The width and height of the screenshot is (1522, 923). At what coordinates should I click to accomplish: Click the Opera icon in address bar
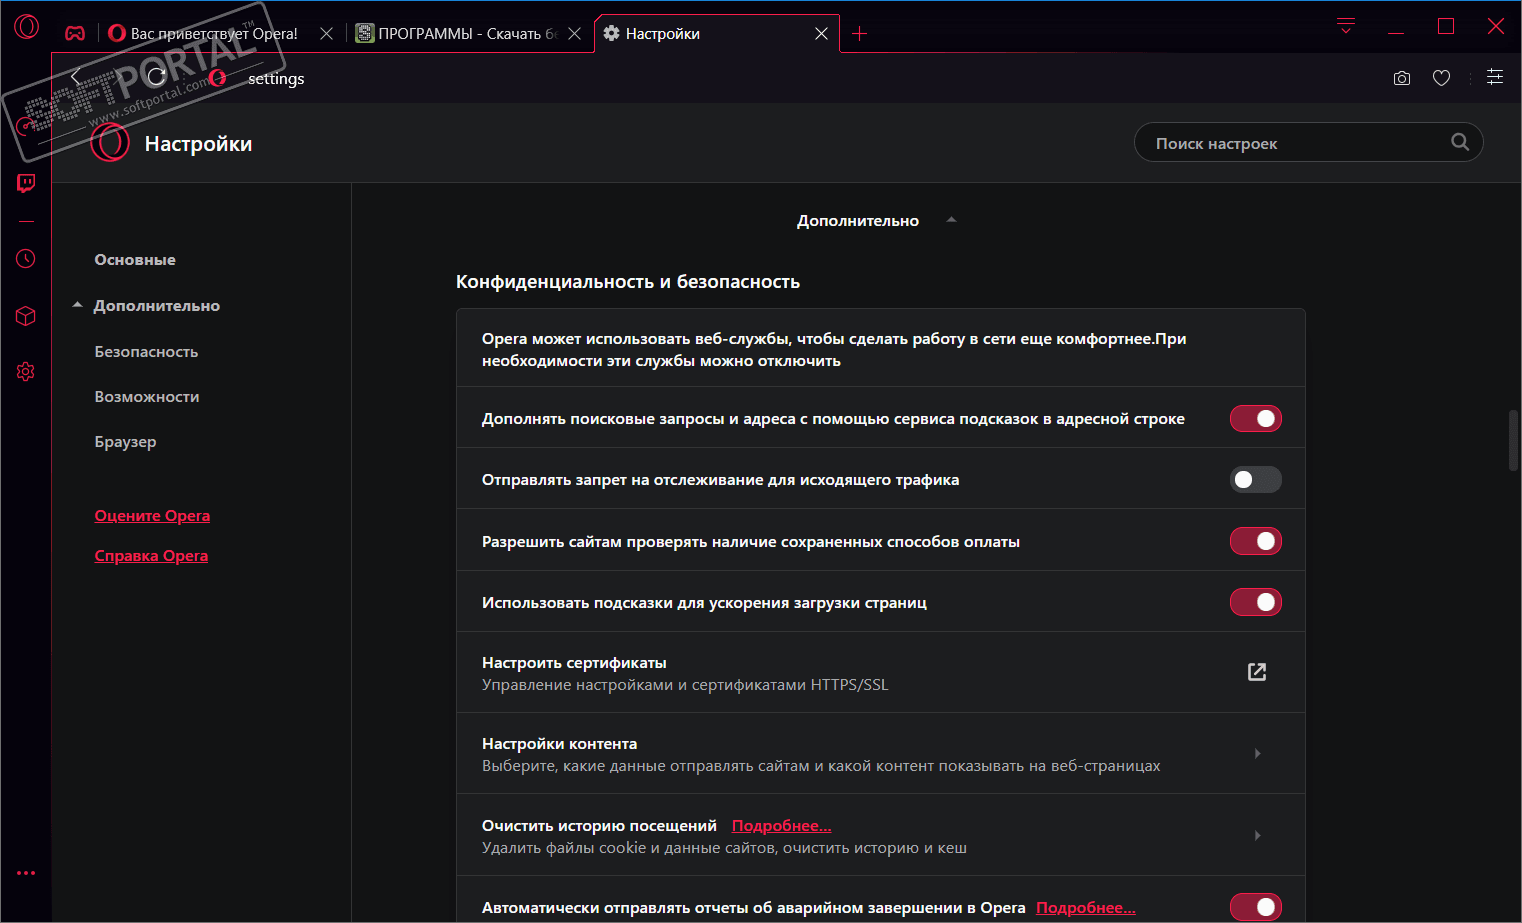point(218,78)
